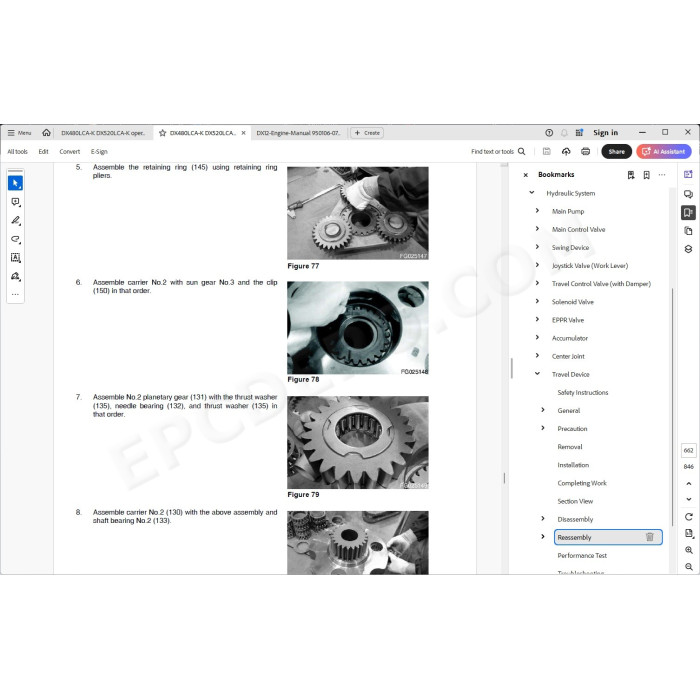This screenshot has height=700, width=700.
Task: Choose the add comment tool
Action: coord(15,202)
